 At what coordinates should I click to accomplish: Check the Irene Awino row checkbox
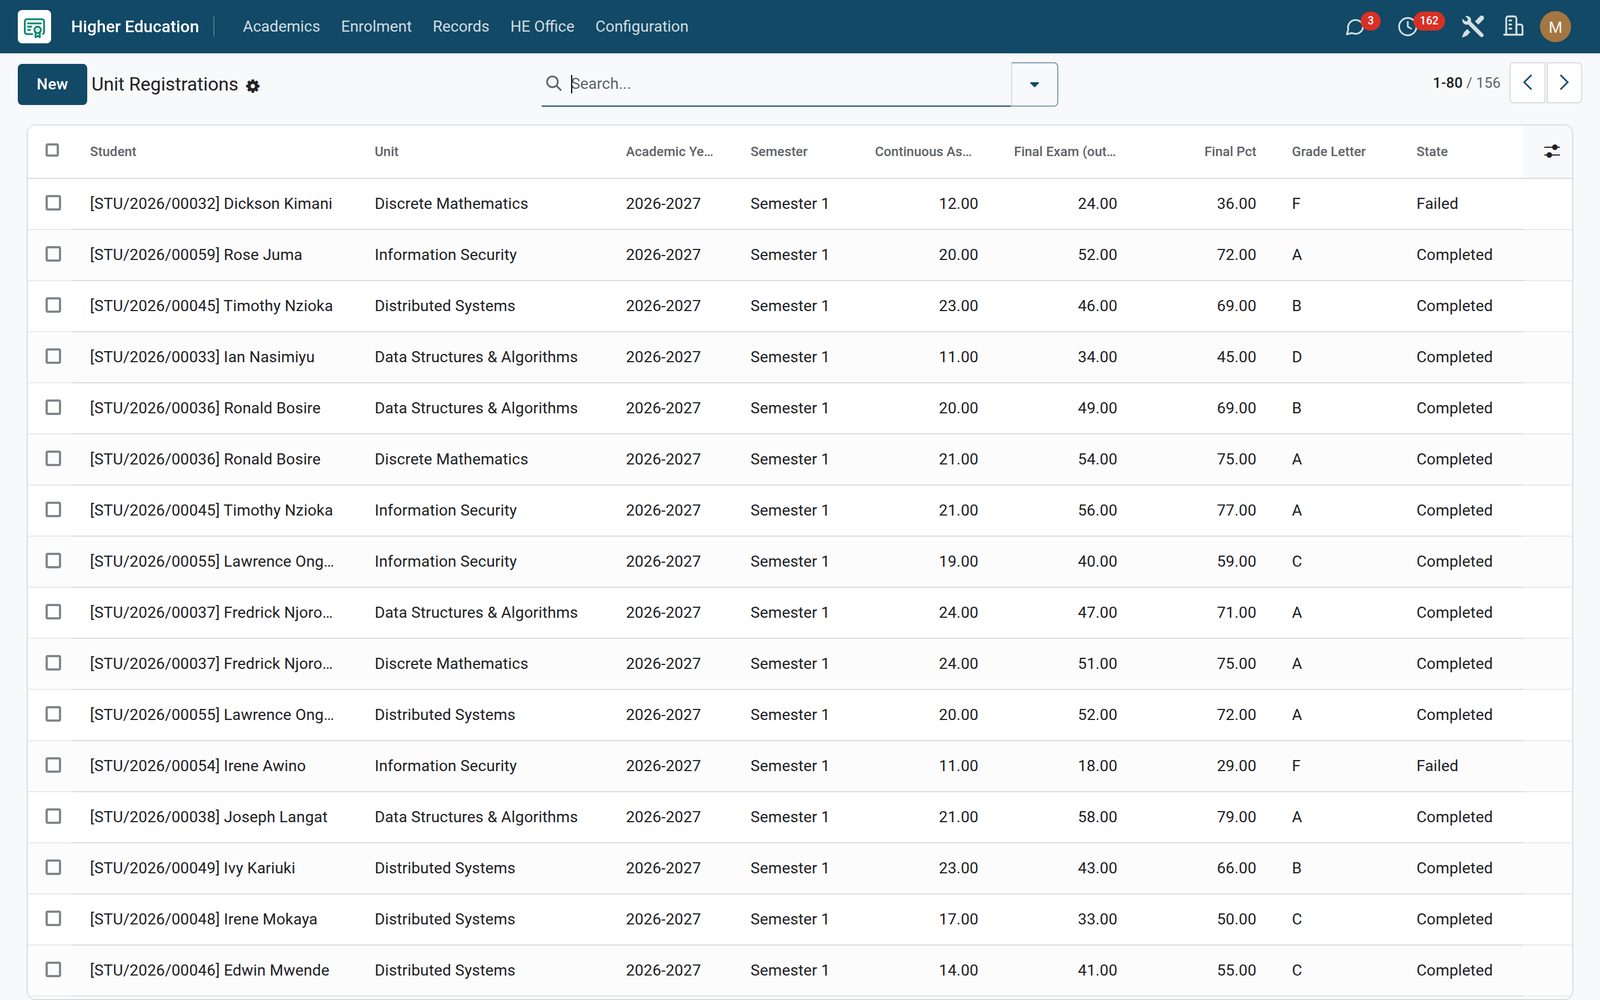(53, 765)
